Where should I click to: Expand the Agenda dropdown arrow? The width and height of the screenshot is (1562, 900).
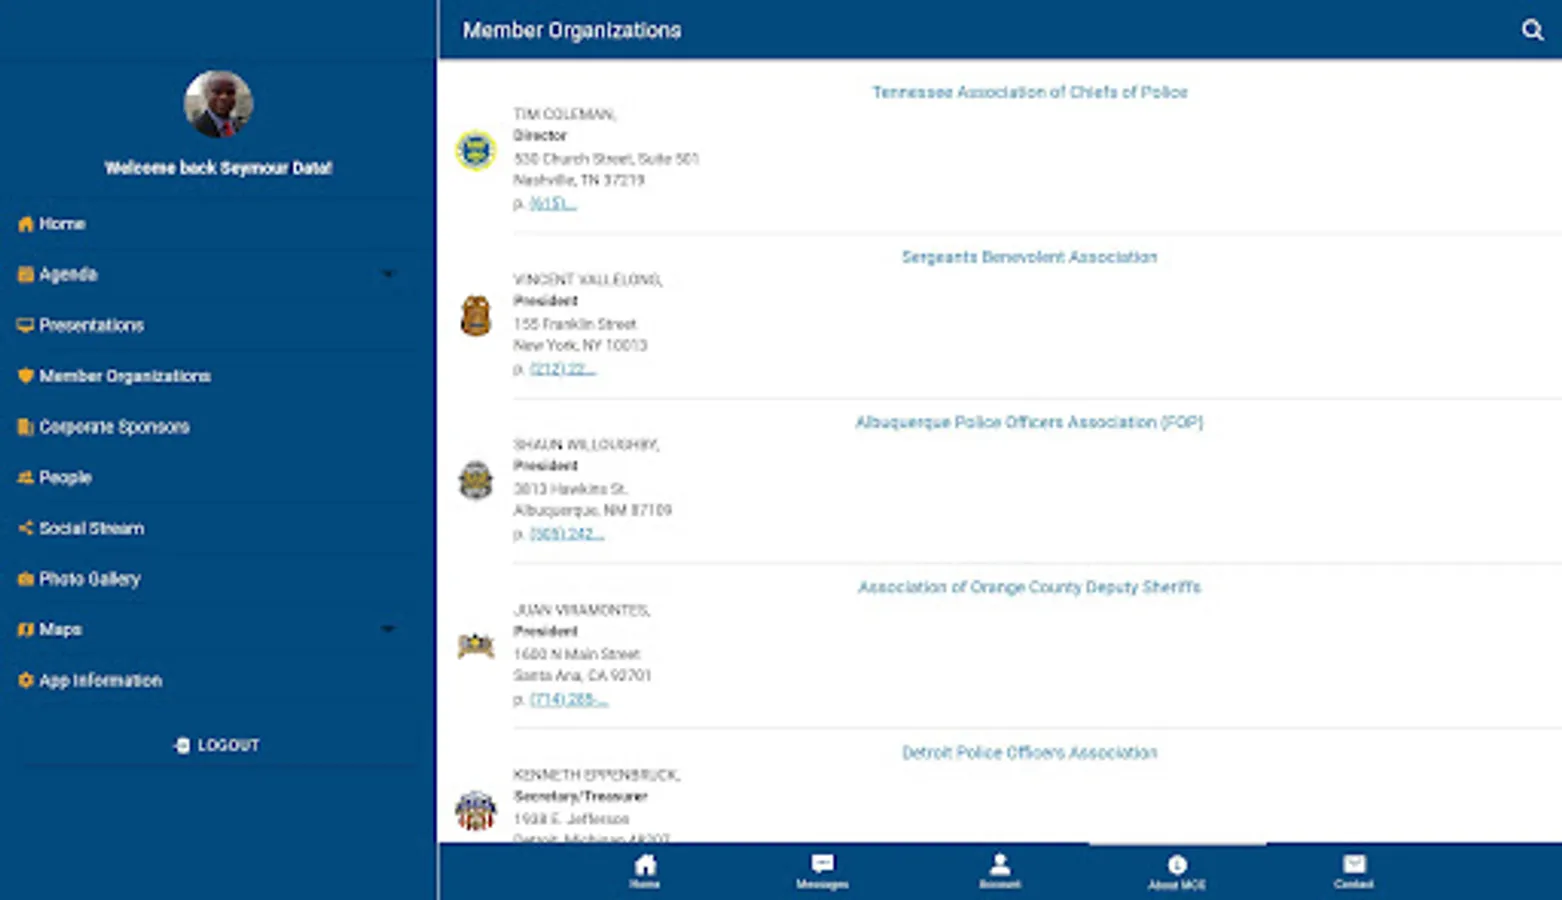388,274
